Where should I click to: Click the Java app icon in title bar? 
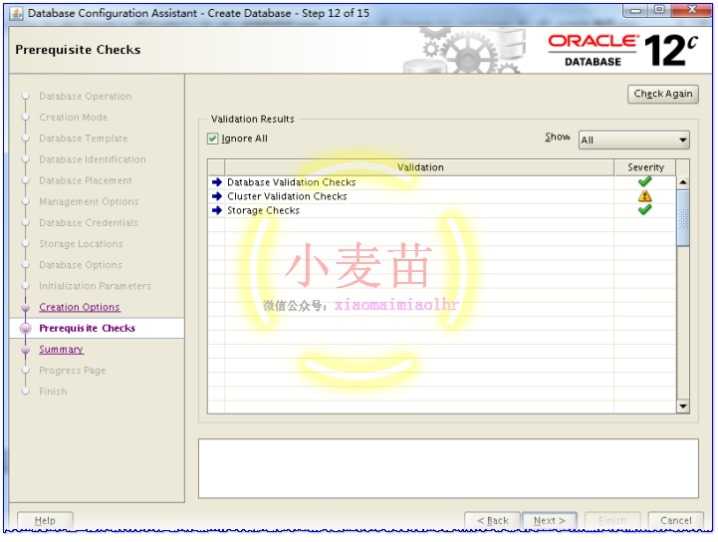click(16, 14)
